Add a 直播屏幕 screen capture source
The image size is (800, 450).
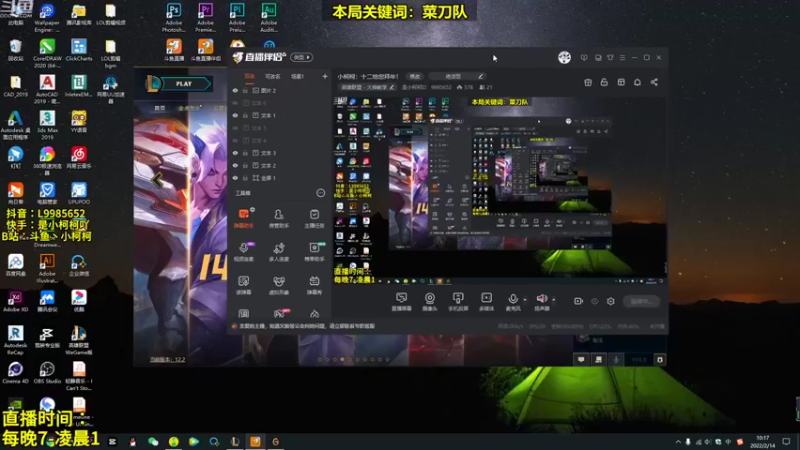402,301
